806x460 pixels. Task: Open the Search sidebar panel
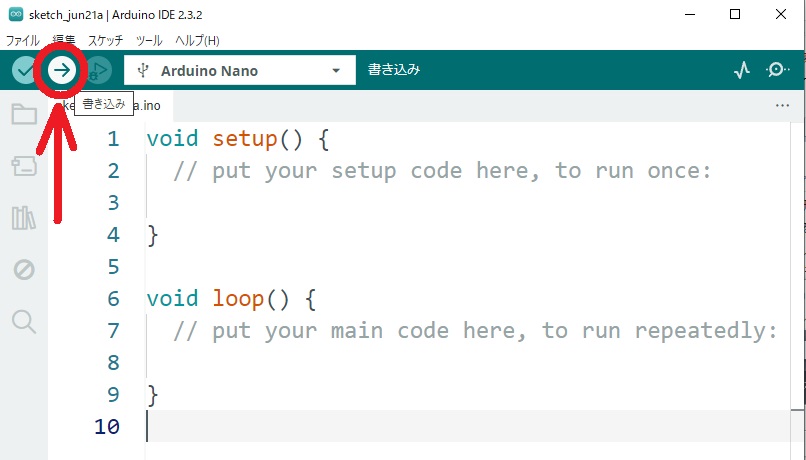(x=24, y=322)
